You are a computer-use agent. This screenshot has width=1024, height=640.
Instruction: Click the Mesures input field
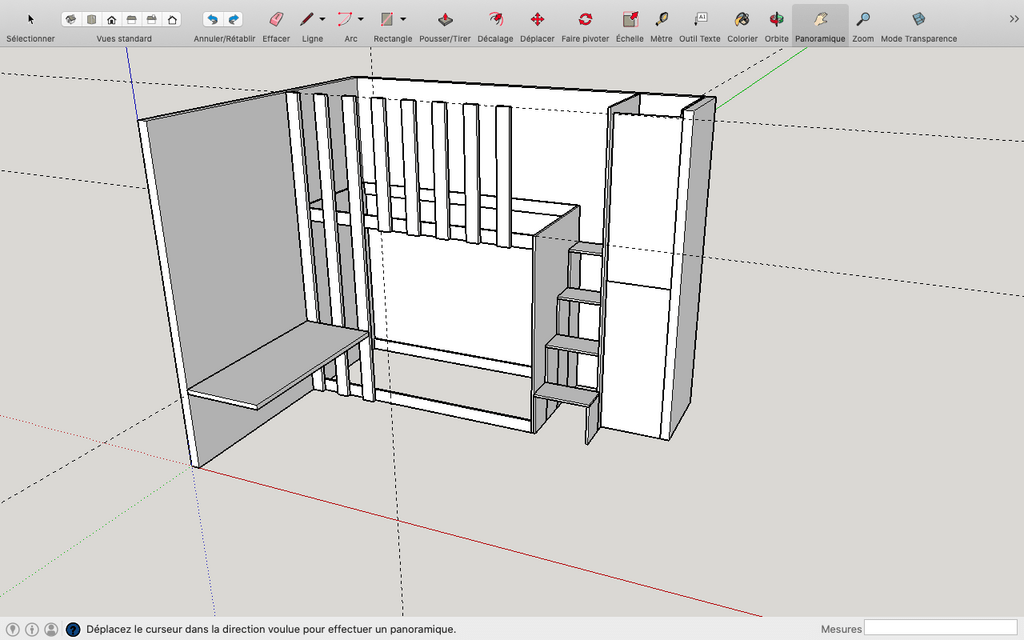pos(940,628)
